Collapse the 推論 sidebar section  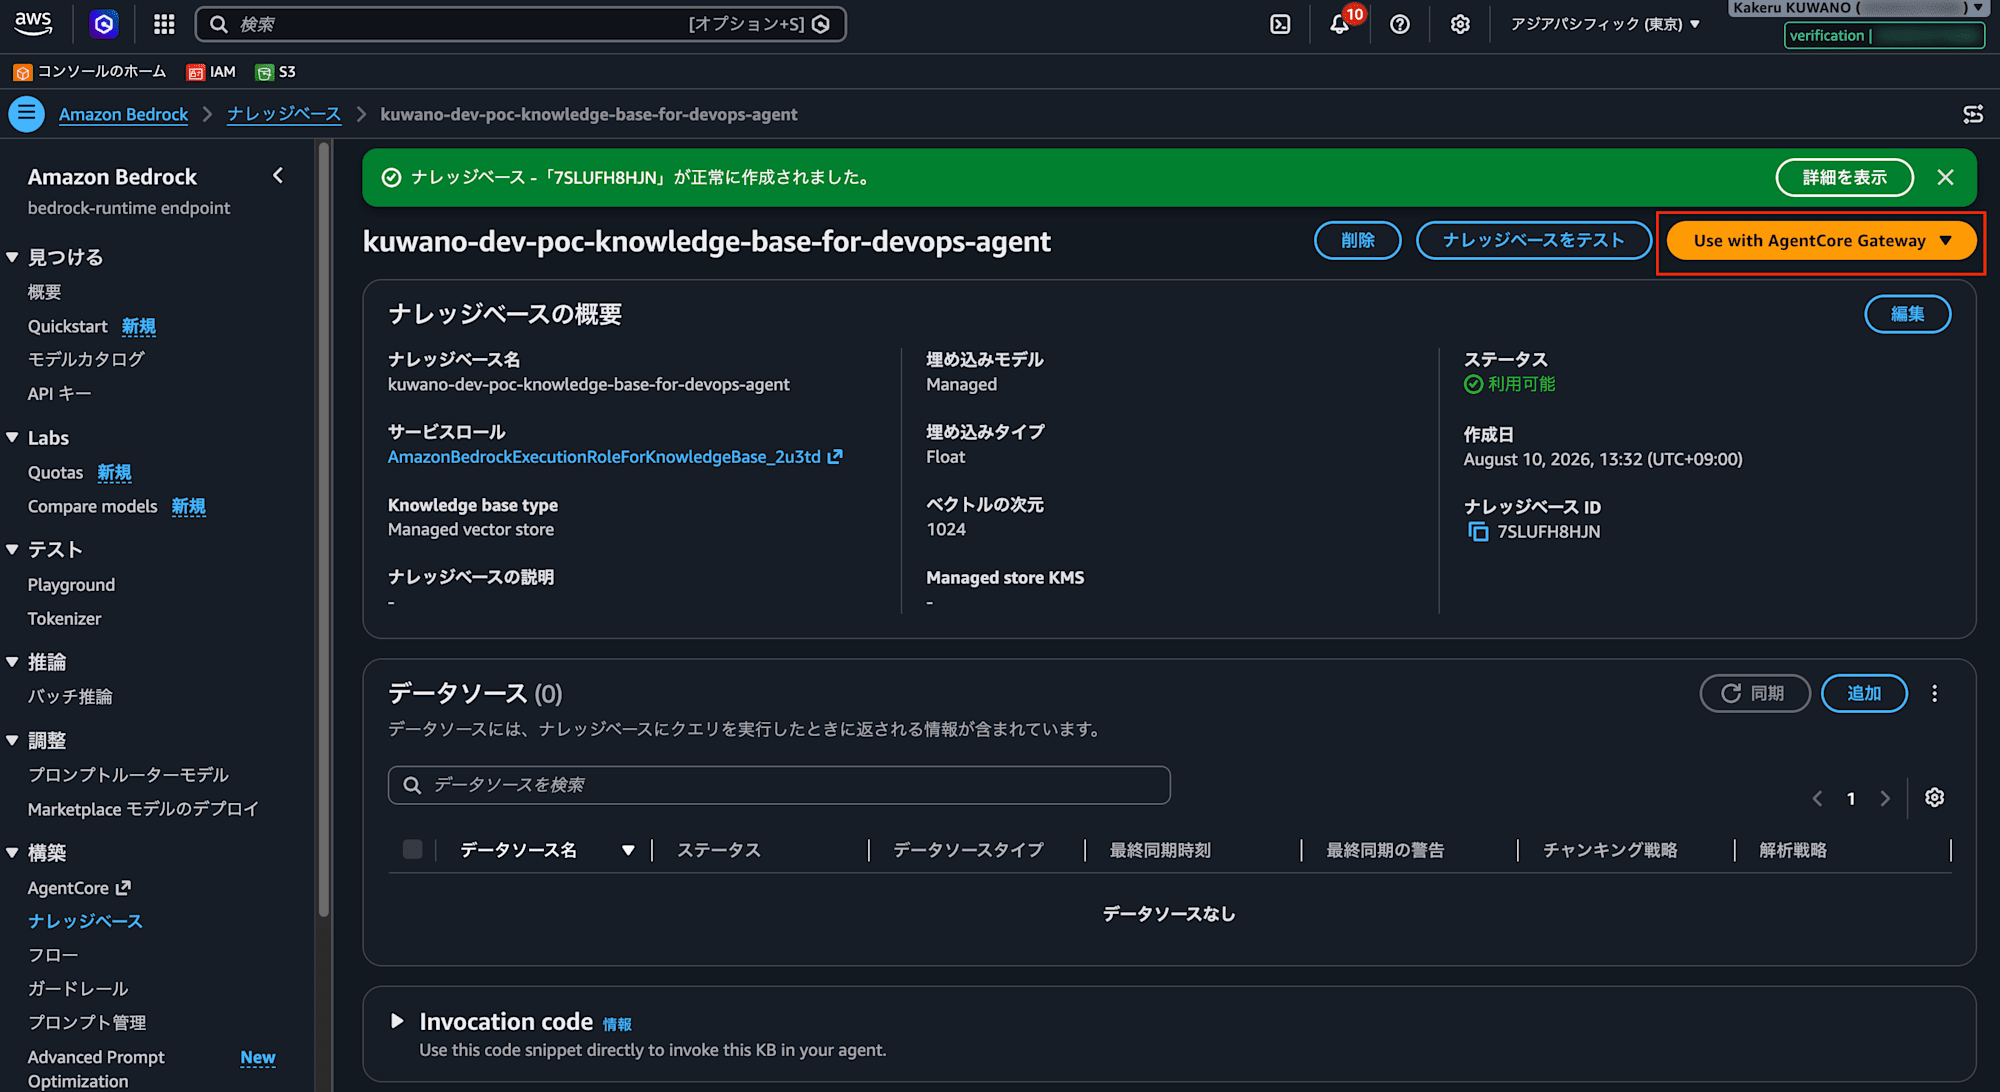[x=12, y=662]
